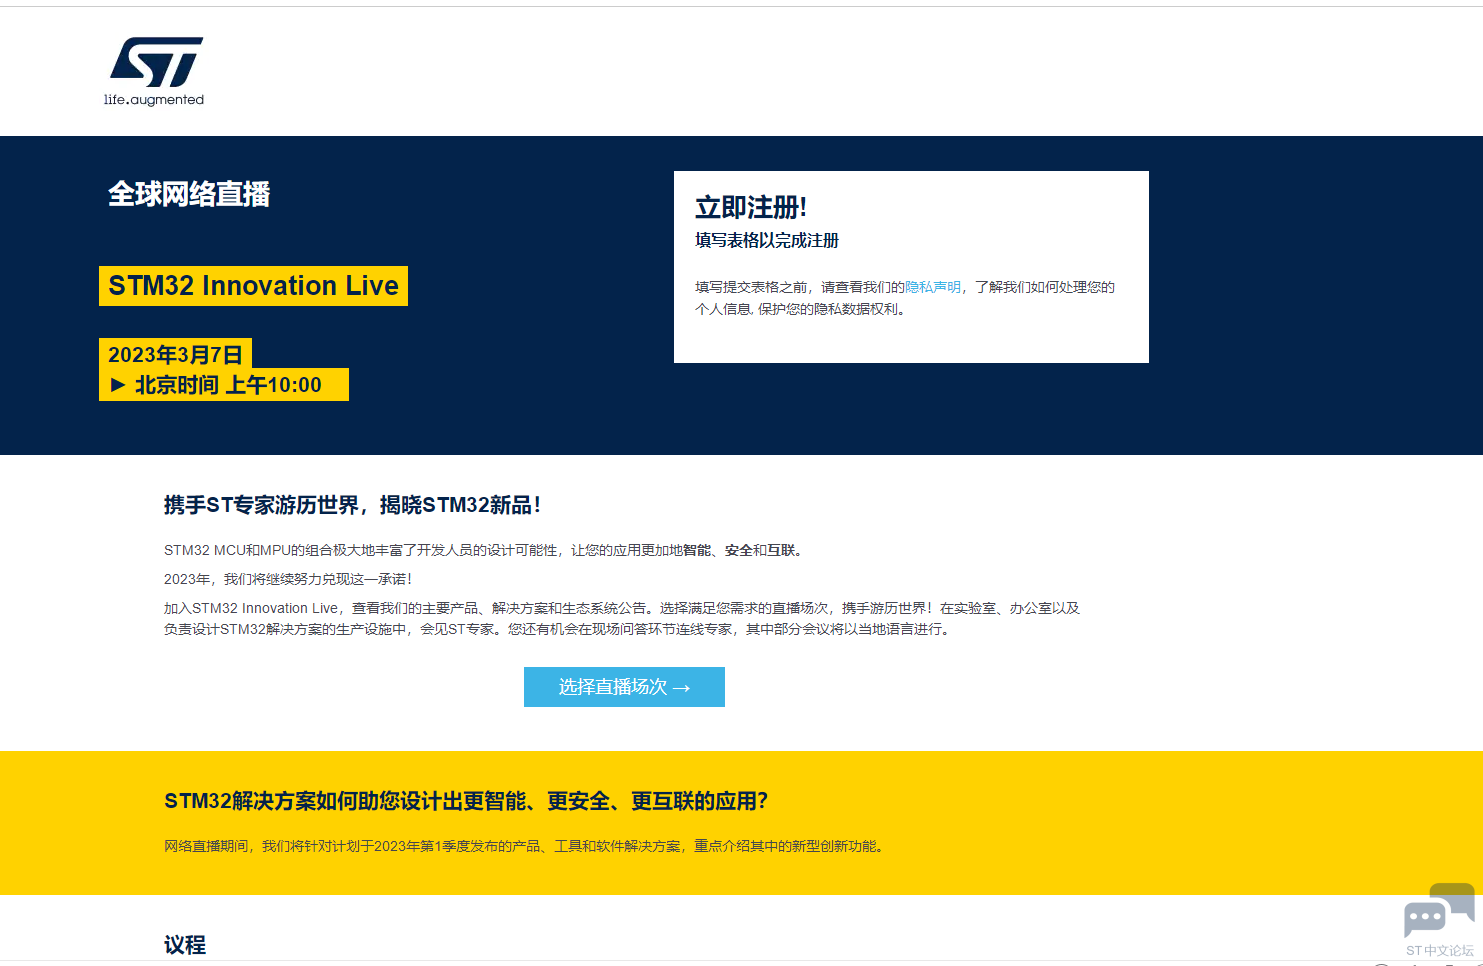Viewport: 1483px width, 966px height.
Task: Click the 立即注册! heading
Action: pos(751,208)
